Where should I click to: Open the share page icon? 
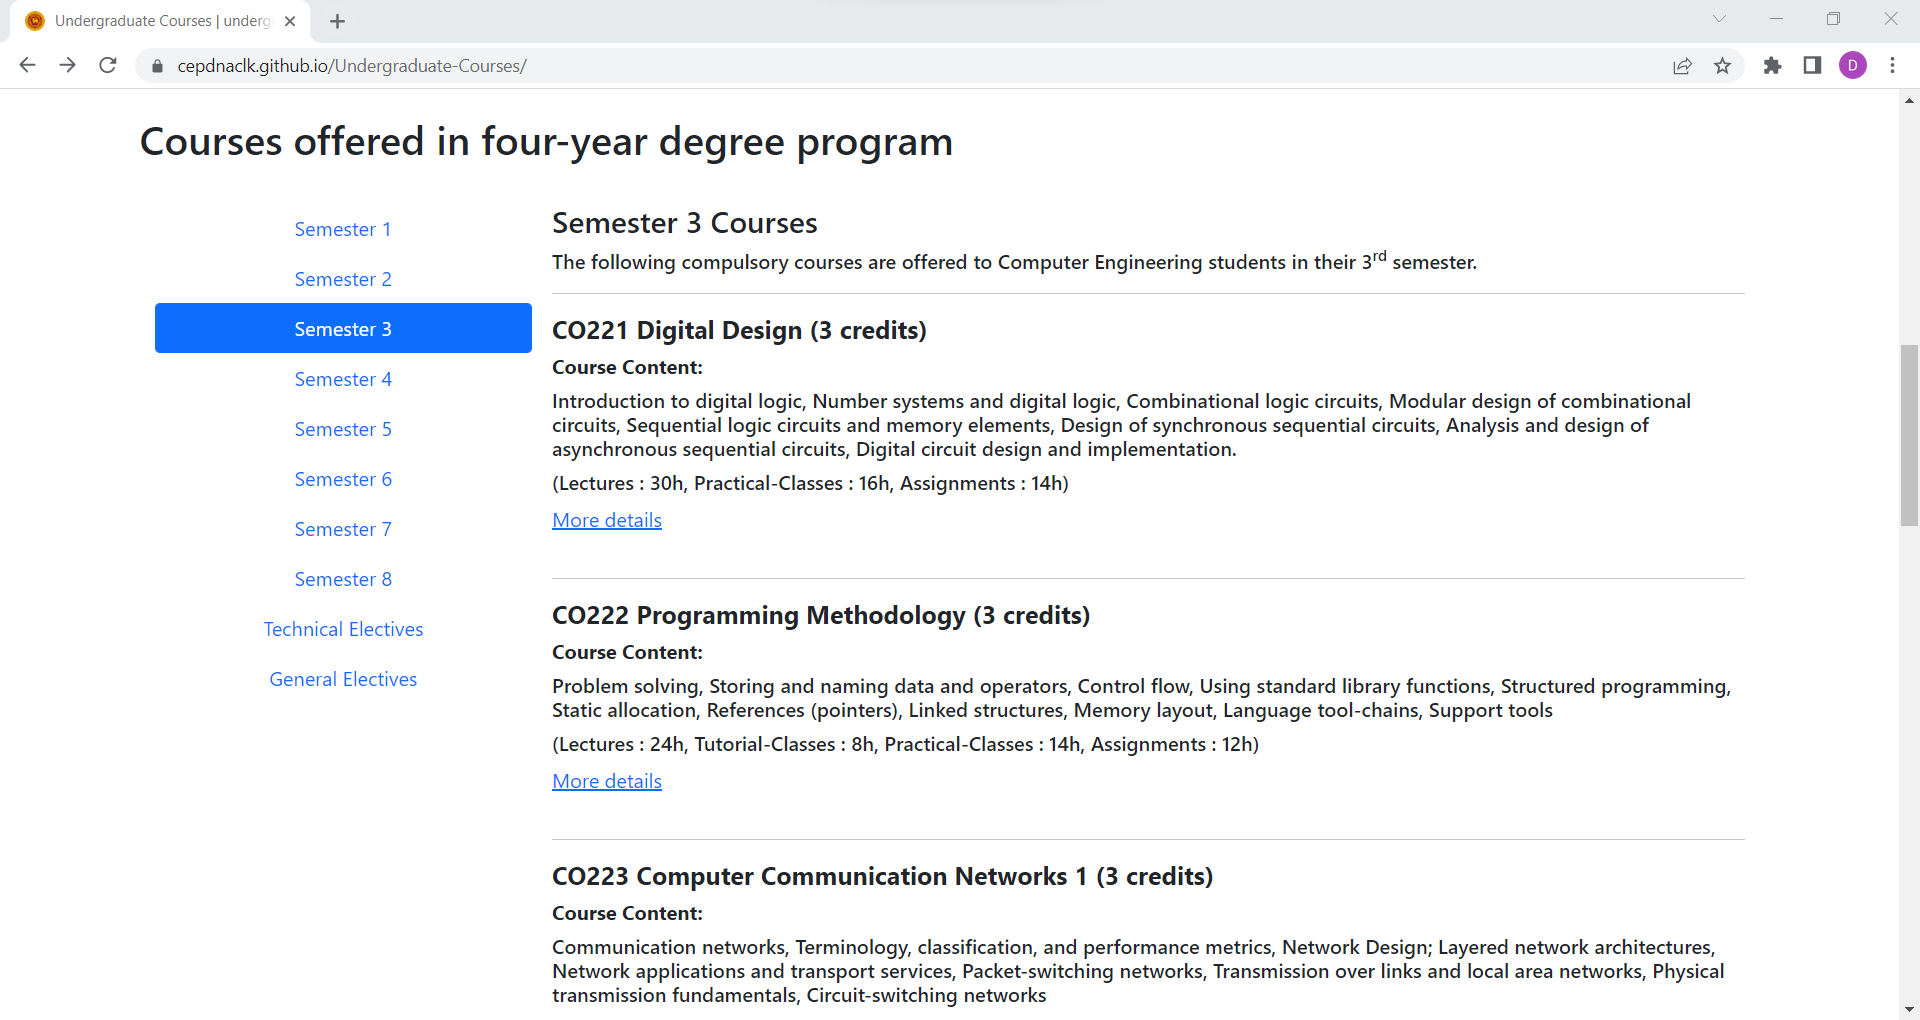coord(1682,66)
